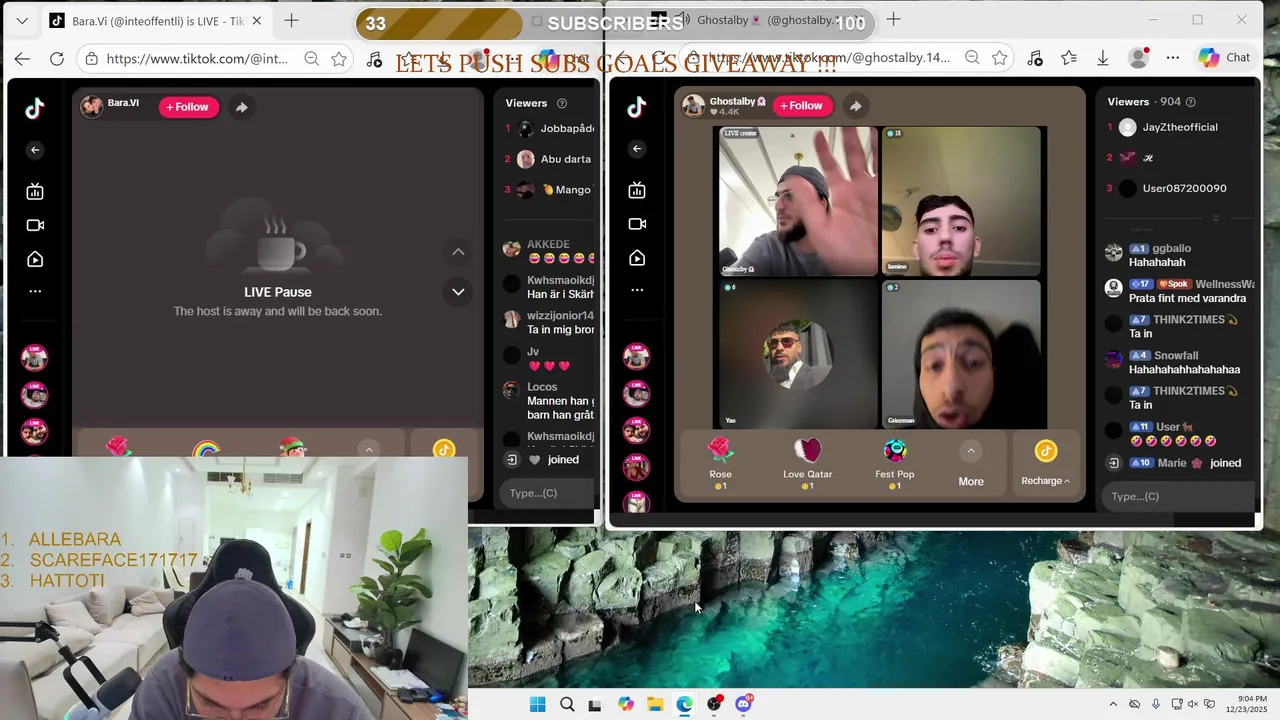Switch to next live with down chevron
This screenshot has width=1280, height=720.
coord(458,292)
